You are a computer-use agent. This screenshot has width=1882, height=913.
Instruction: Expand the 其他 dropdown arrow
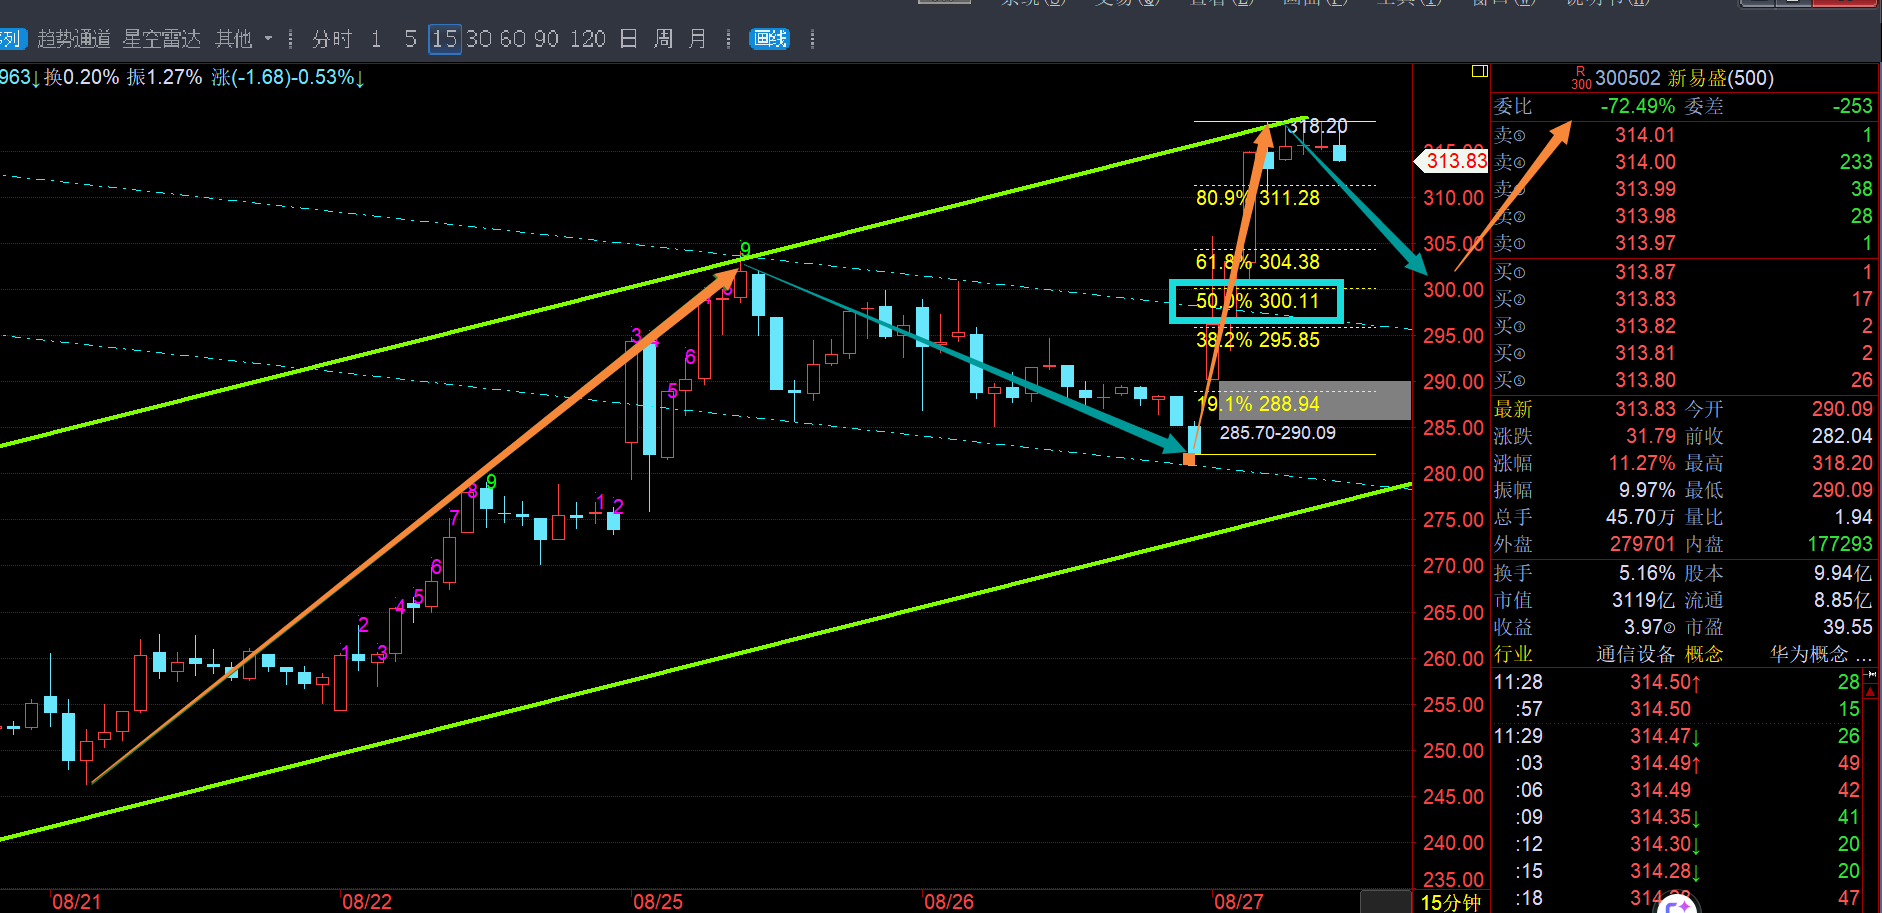click(x=268, y=39)
